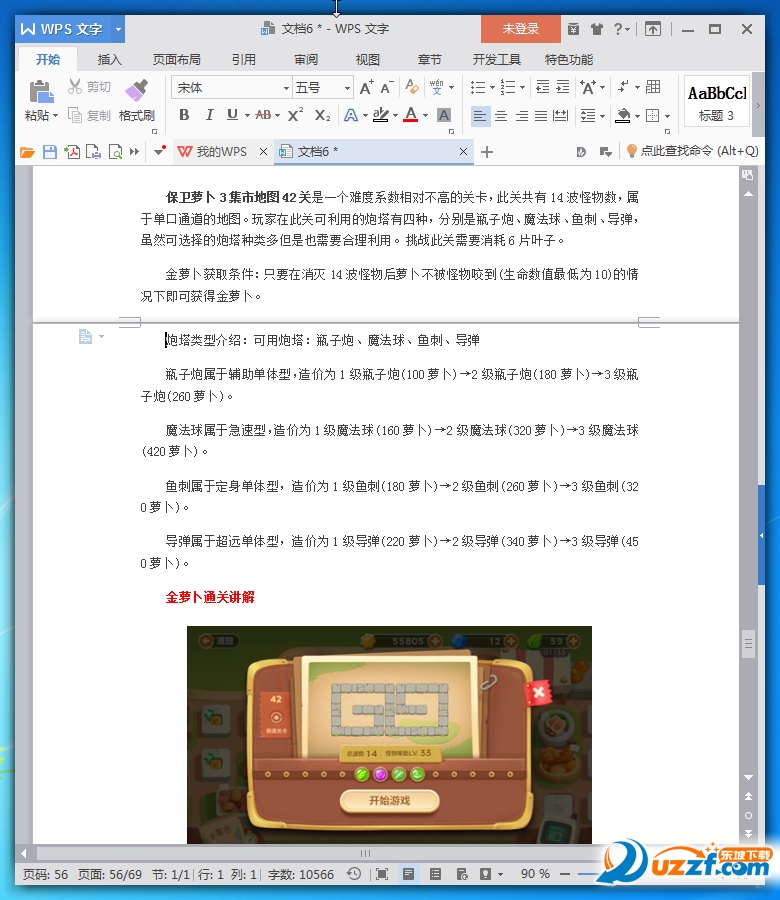Image resolution: width=780 pixels, height=900 pixels.
Task: Switch to page layout view in status bar
Action: (x=409, y=874)
